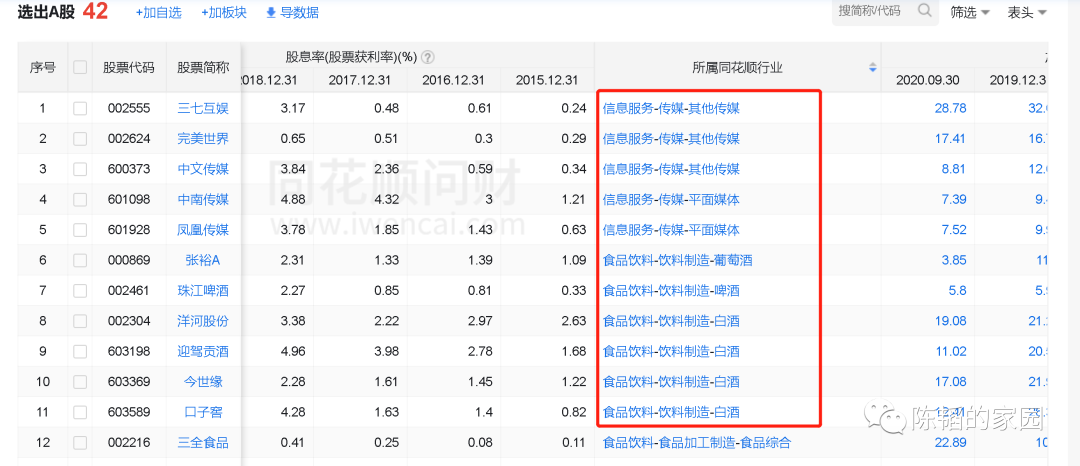
Task: Click the 2020.09.30 column header
Action: coord(927,80)
